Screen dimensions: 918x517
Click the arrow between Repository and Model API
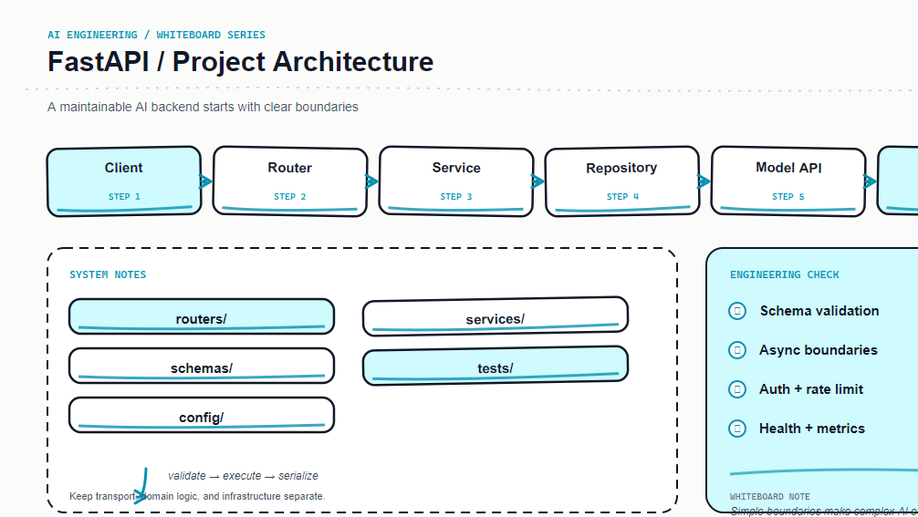704,182
